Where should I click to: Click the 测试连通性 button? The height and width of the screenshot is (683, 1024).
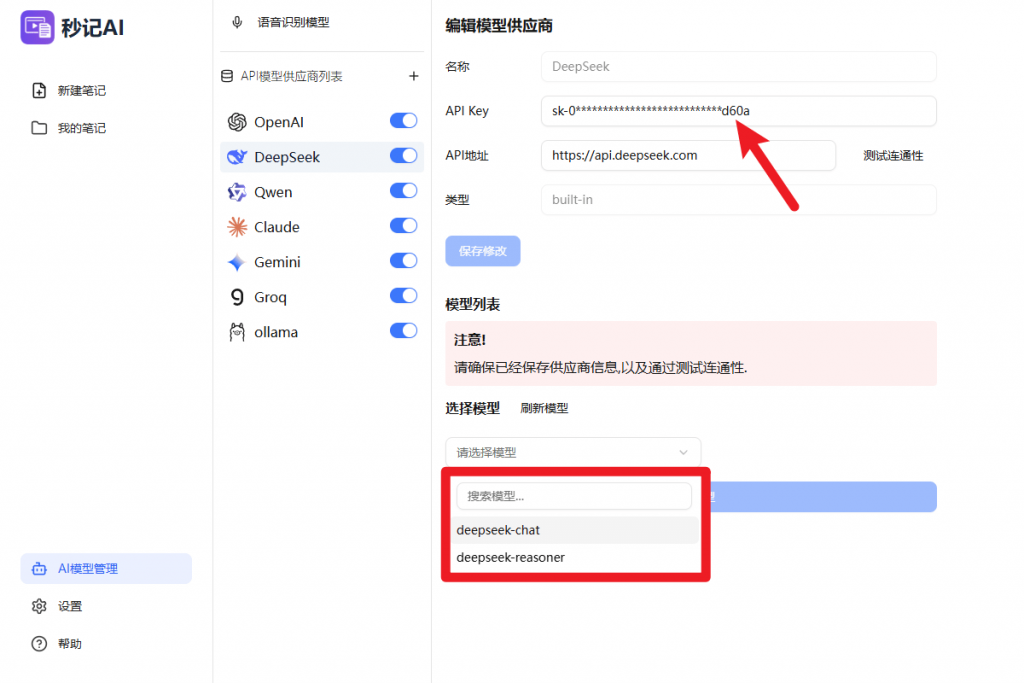(x=893, y=156)
